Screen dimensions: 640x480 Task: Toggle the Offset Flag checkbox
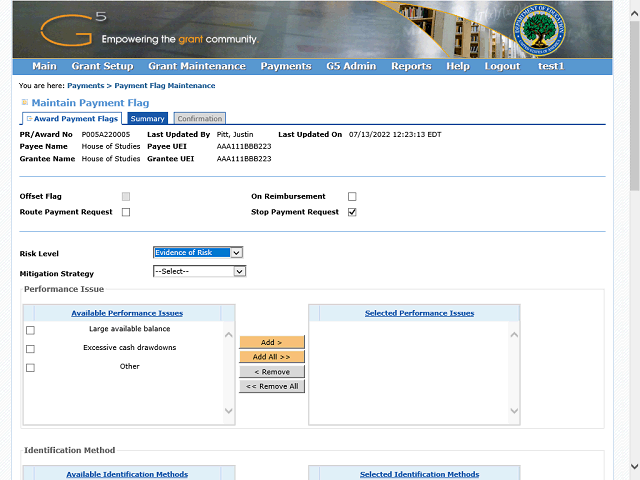(126, 197)
